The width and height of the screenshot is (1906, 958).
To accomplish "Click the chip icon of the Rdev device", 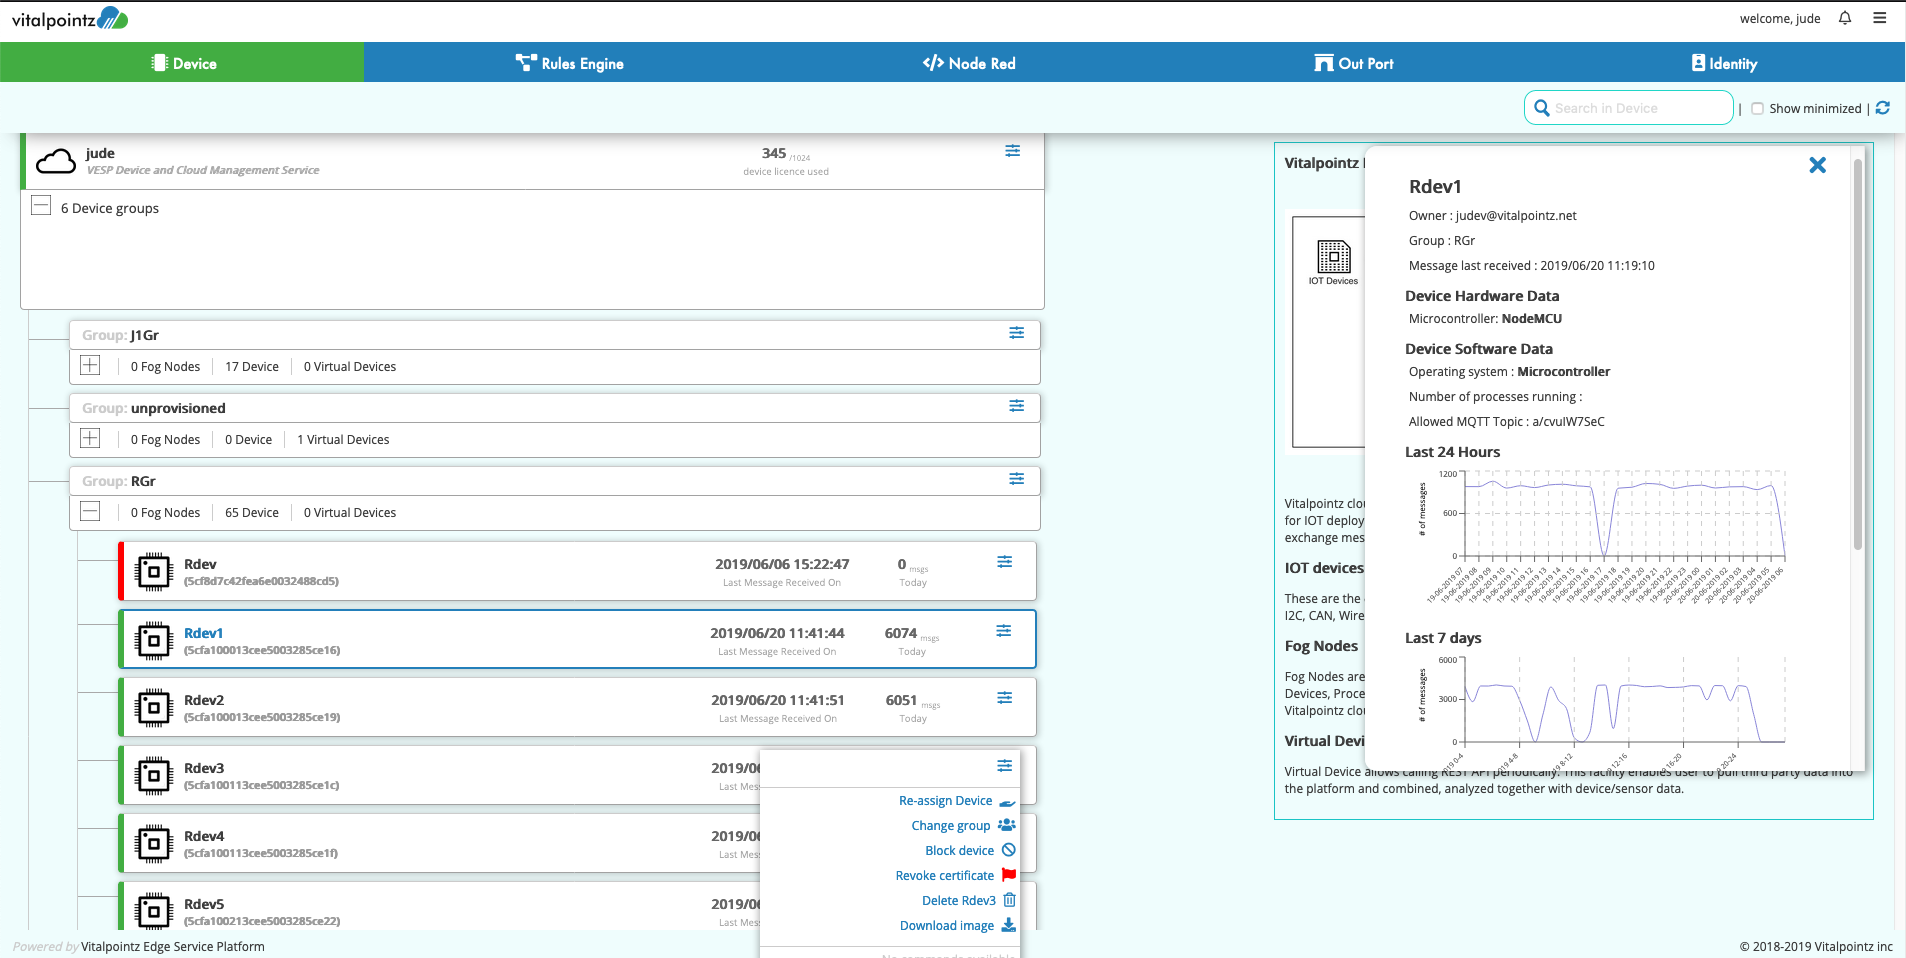I will 154,572.
